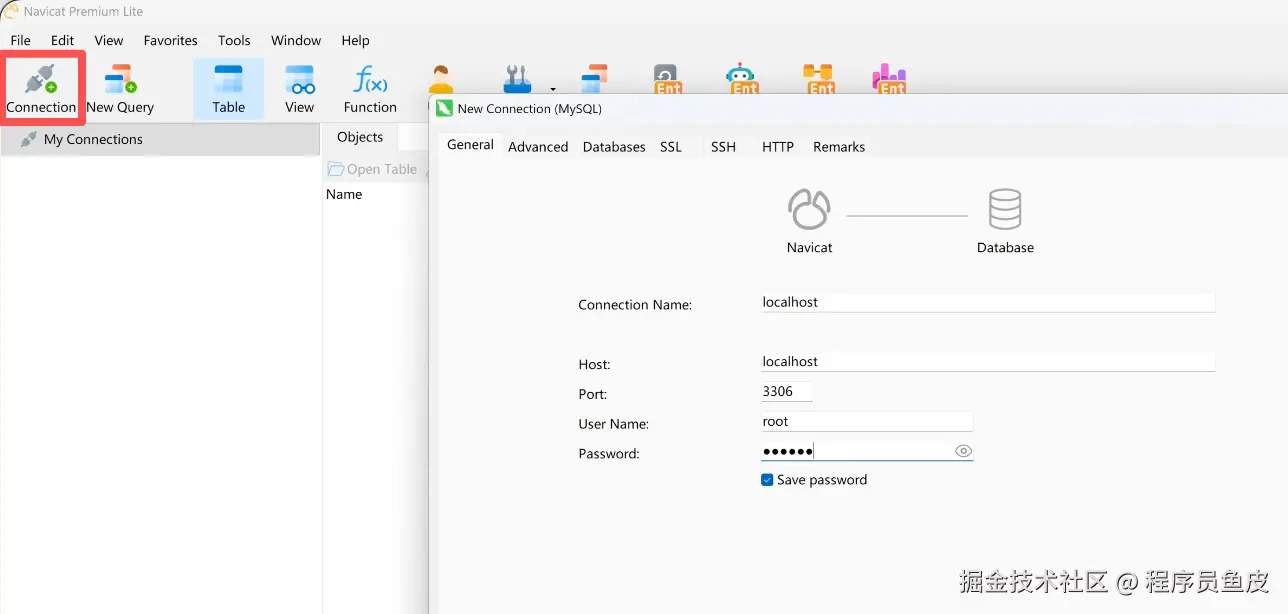Click the Others tools icon in toolbar
Image resolution: width=1288 pixels, height=614 pixels.
517,79
